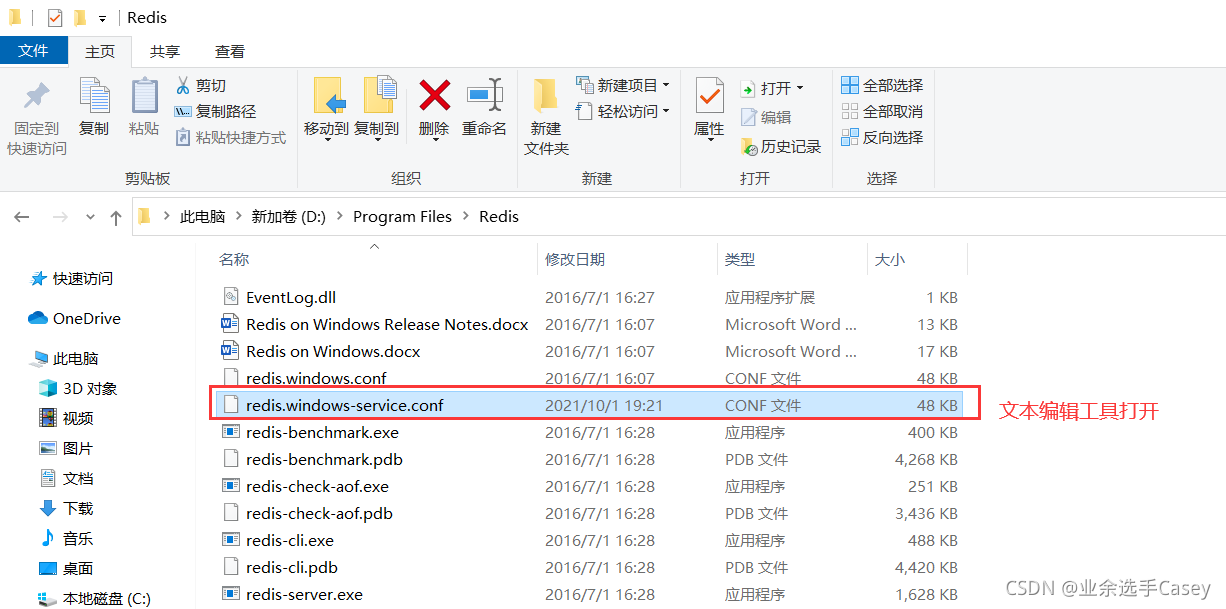The image size is (1226, 609).
Task: Sort by the Size (大小) column header
Action: pos(889,259)
